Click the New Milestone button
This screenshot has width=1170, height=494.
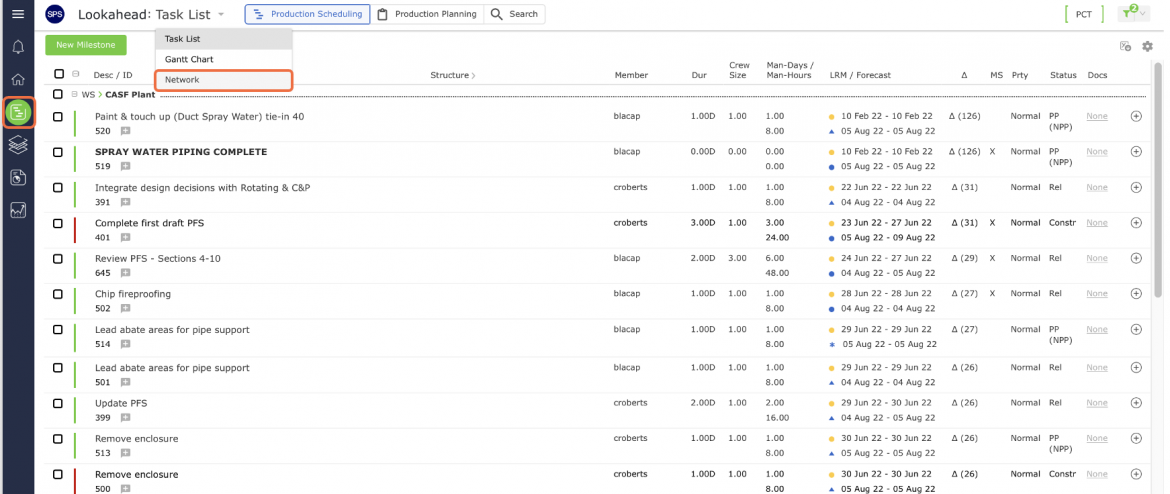pyautogui.click(x=86, y=45)
